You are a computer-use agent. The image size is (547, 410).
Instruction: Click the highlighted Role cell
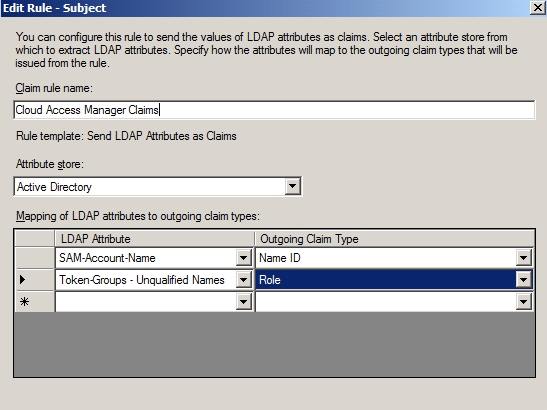pos(394,280)
